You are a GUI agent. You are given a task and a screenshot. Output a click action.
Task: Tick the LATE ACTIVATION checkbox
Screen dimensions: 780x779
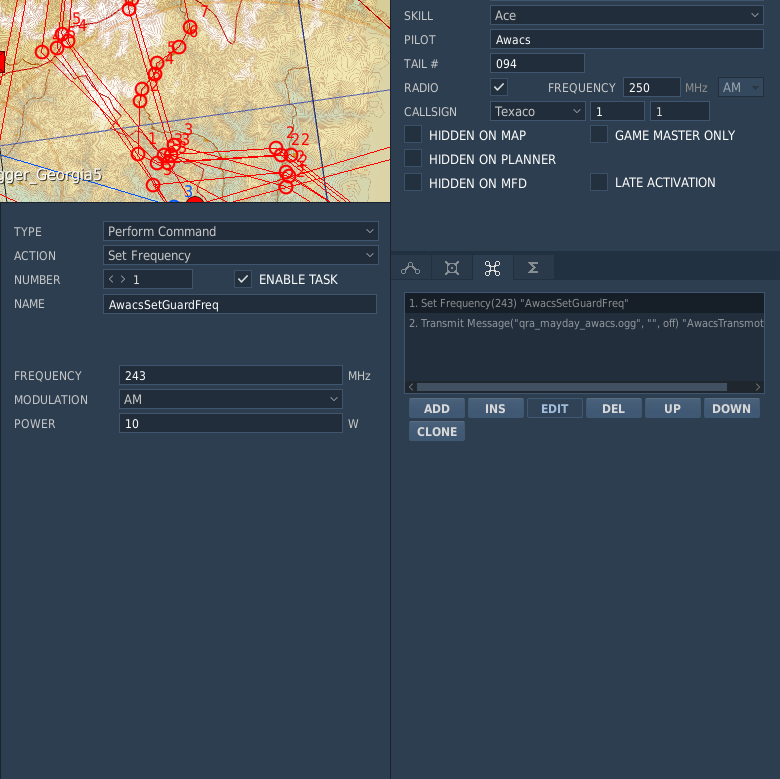click(599, 182)
